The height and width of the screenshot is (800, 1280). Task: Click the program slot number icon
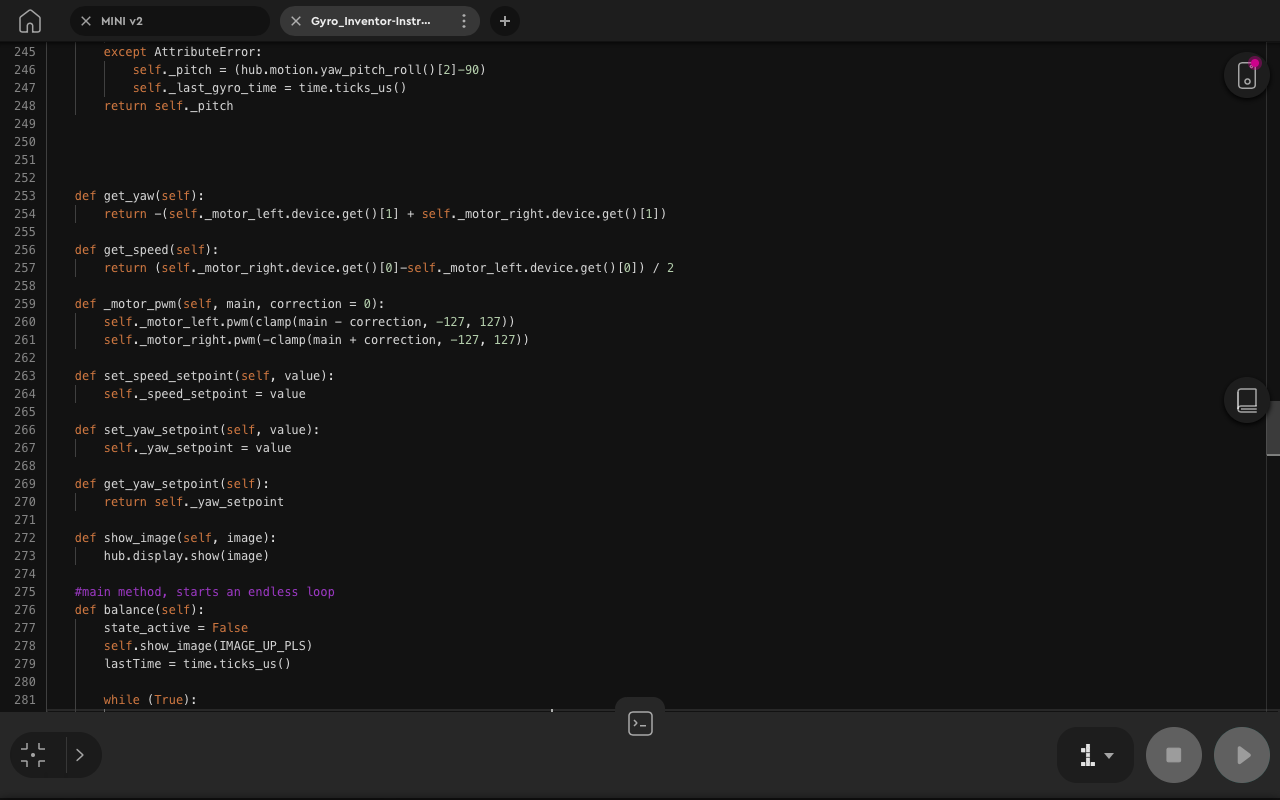point(1086,755)
